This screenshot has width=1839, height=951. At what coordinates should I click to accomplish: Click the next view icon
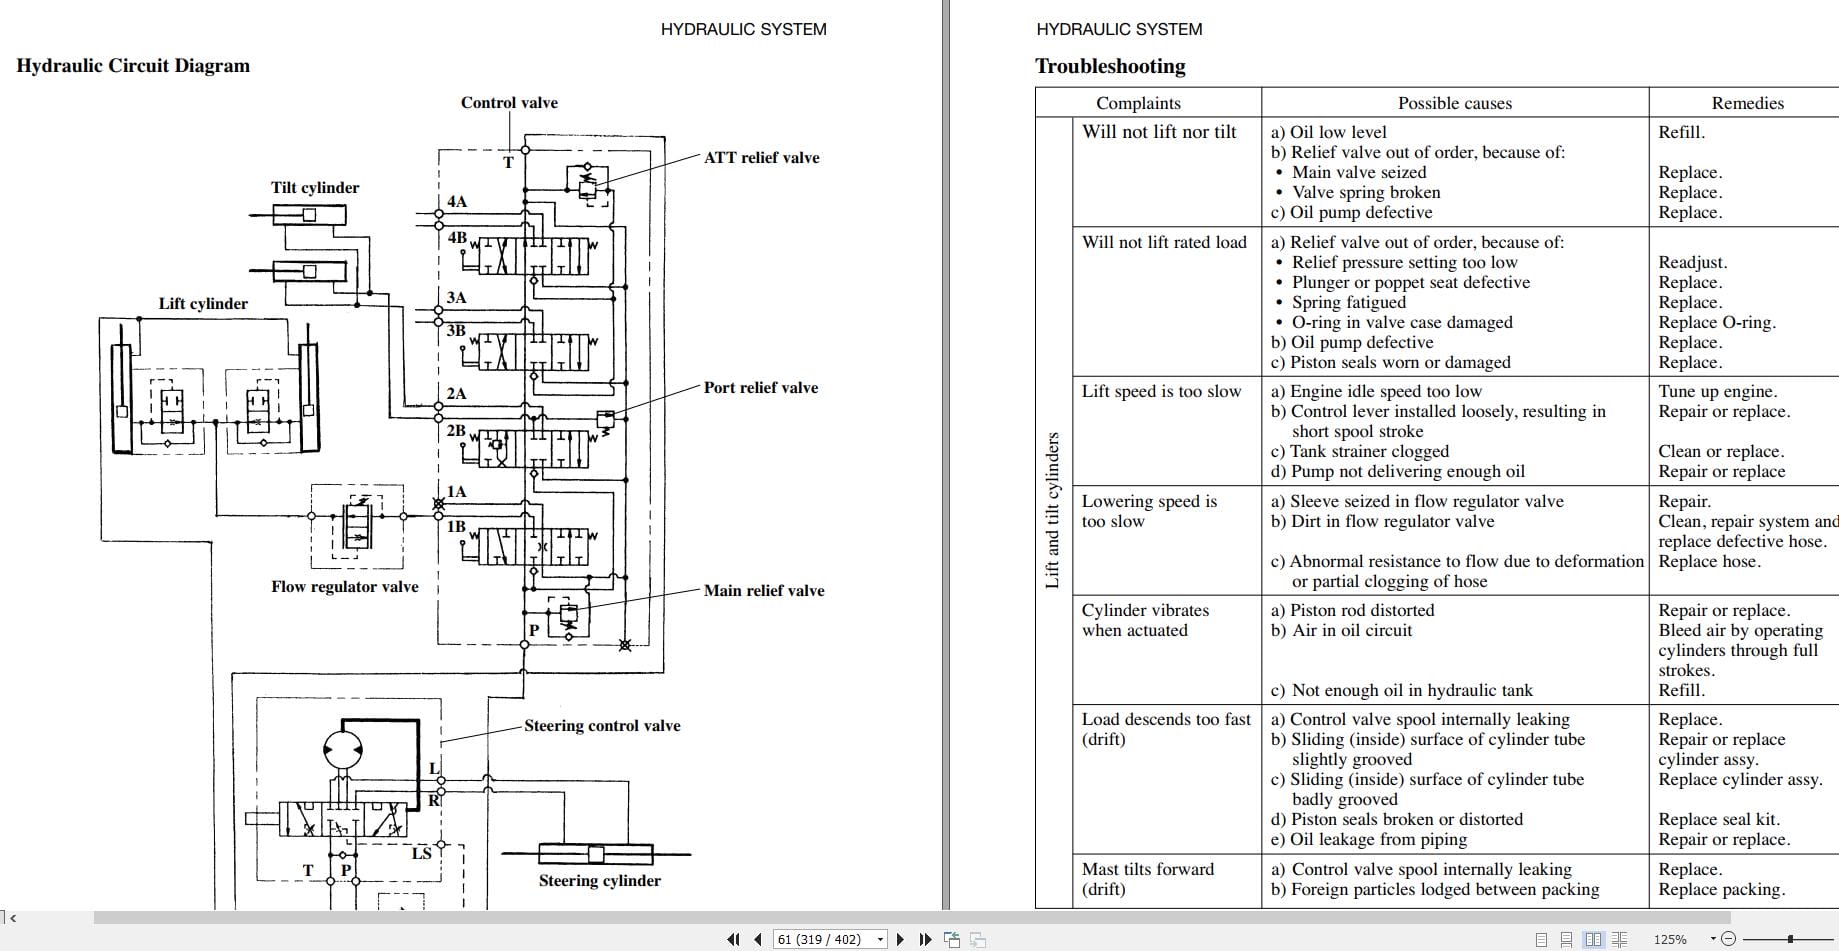tap(978, 940)
